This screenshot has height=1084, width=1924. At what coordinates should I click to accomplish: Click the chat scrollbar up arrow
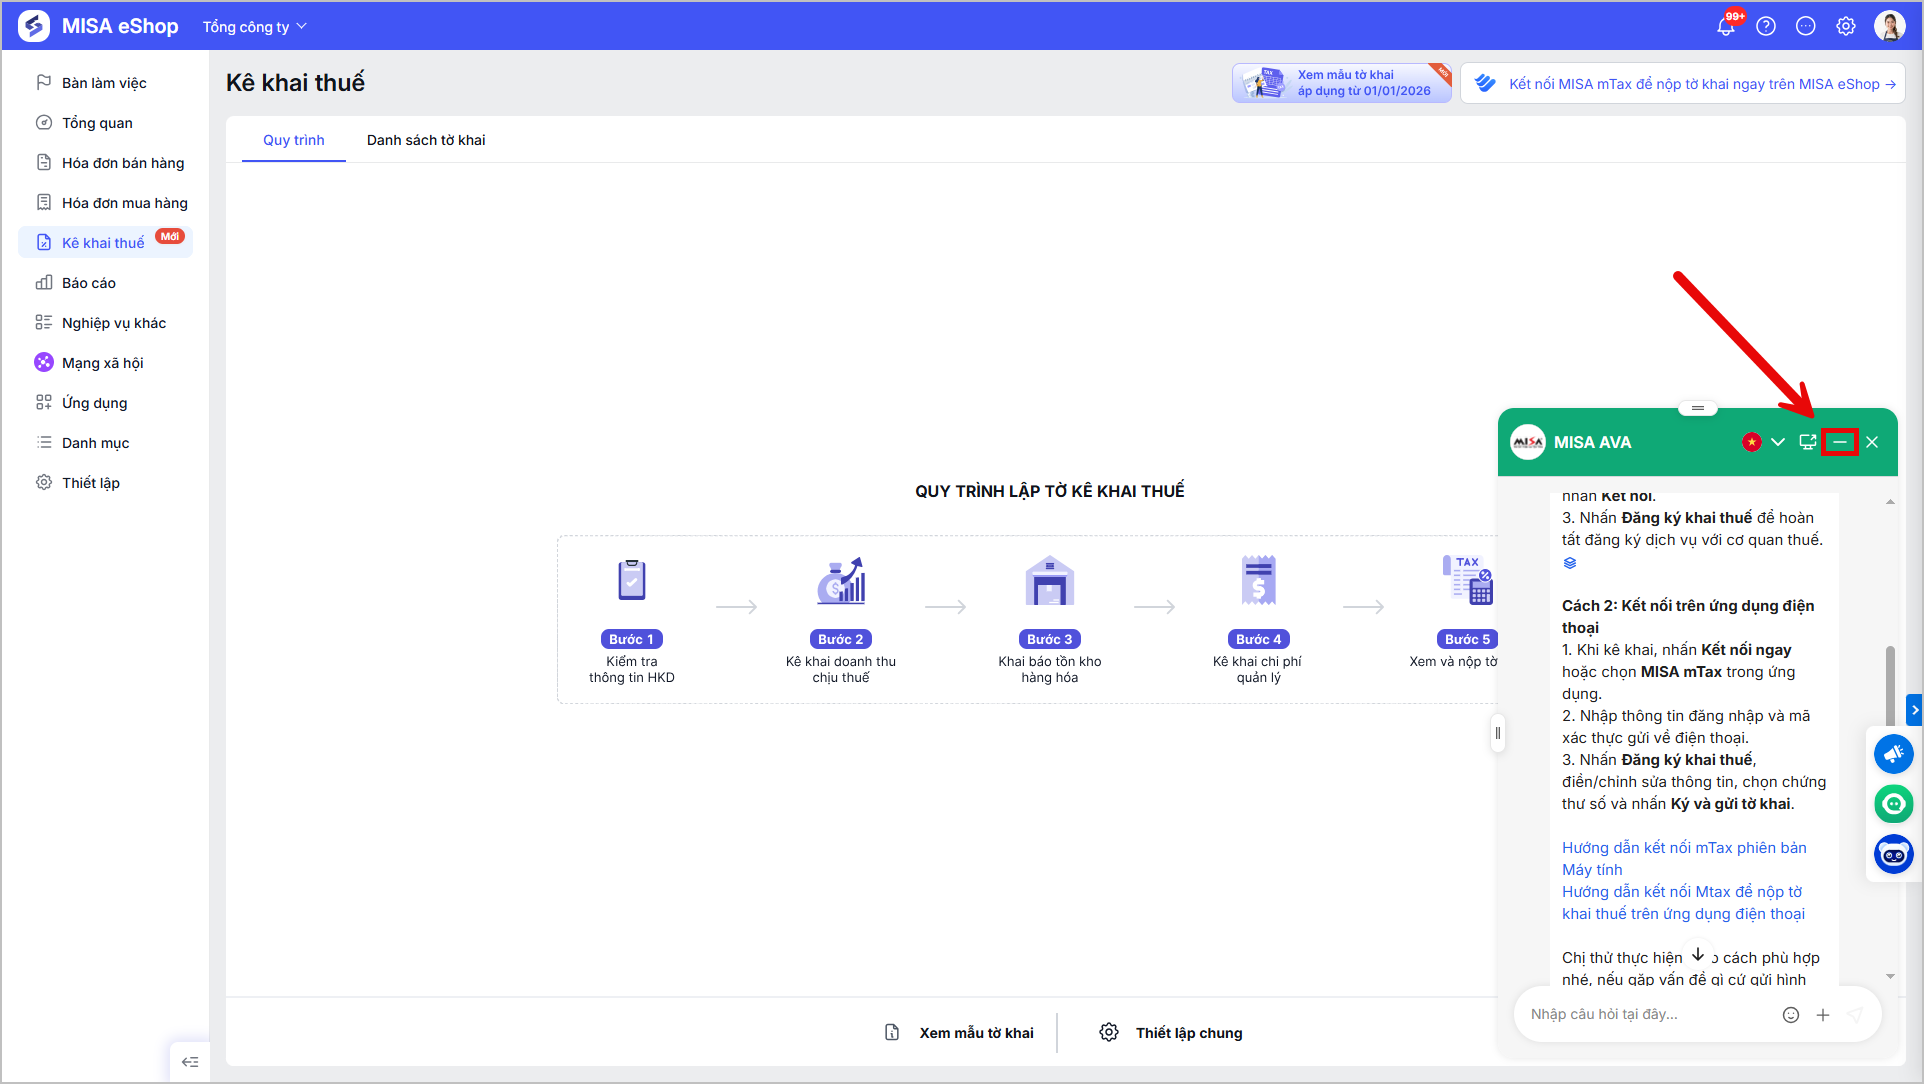(x=1890, y=502)
